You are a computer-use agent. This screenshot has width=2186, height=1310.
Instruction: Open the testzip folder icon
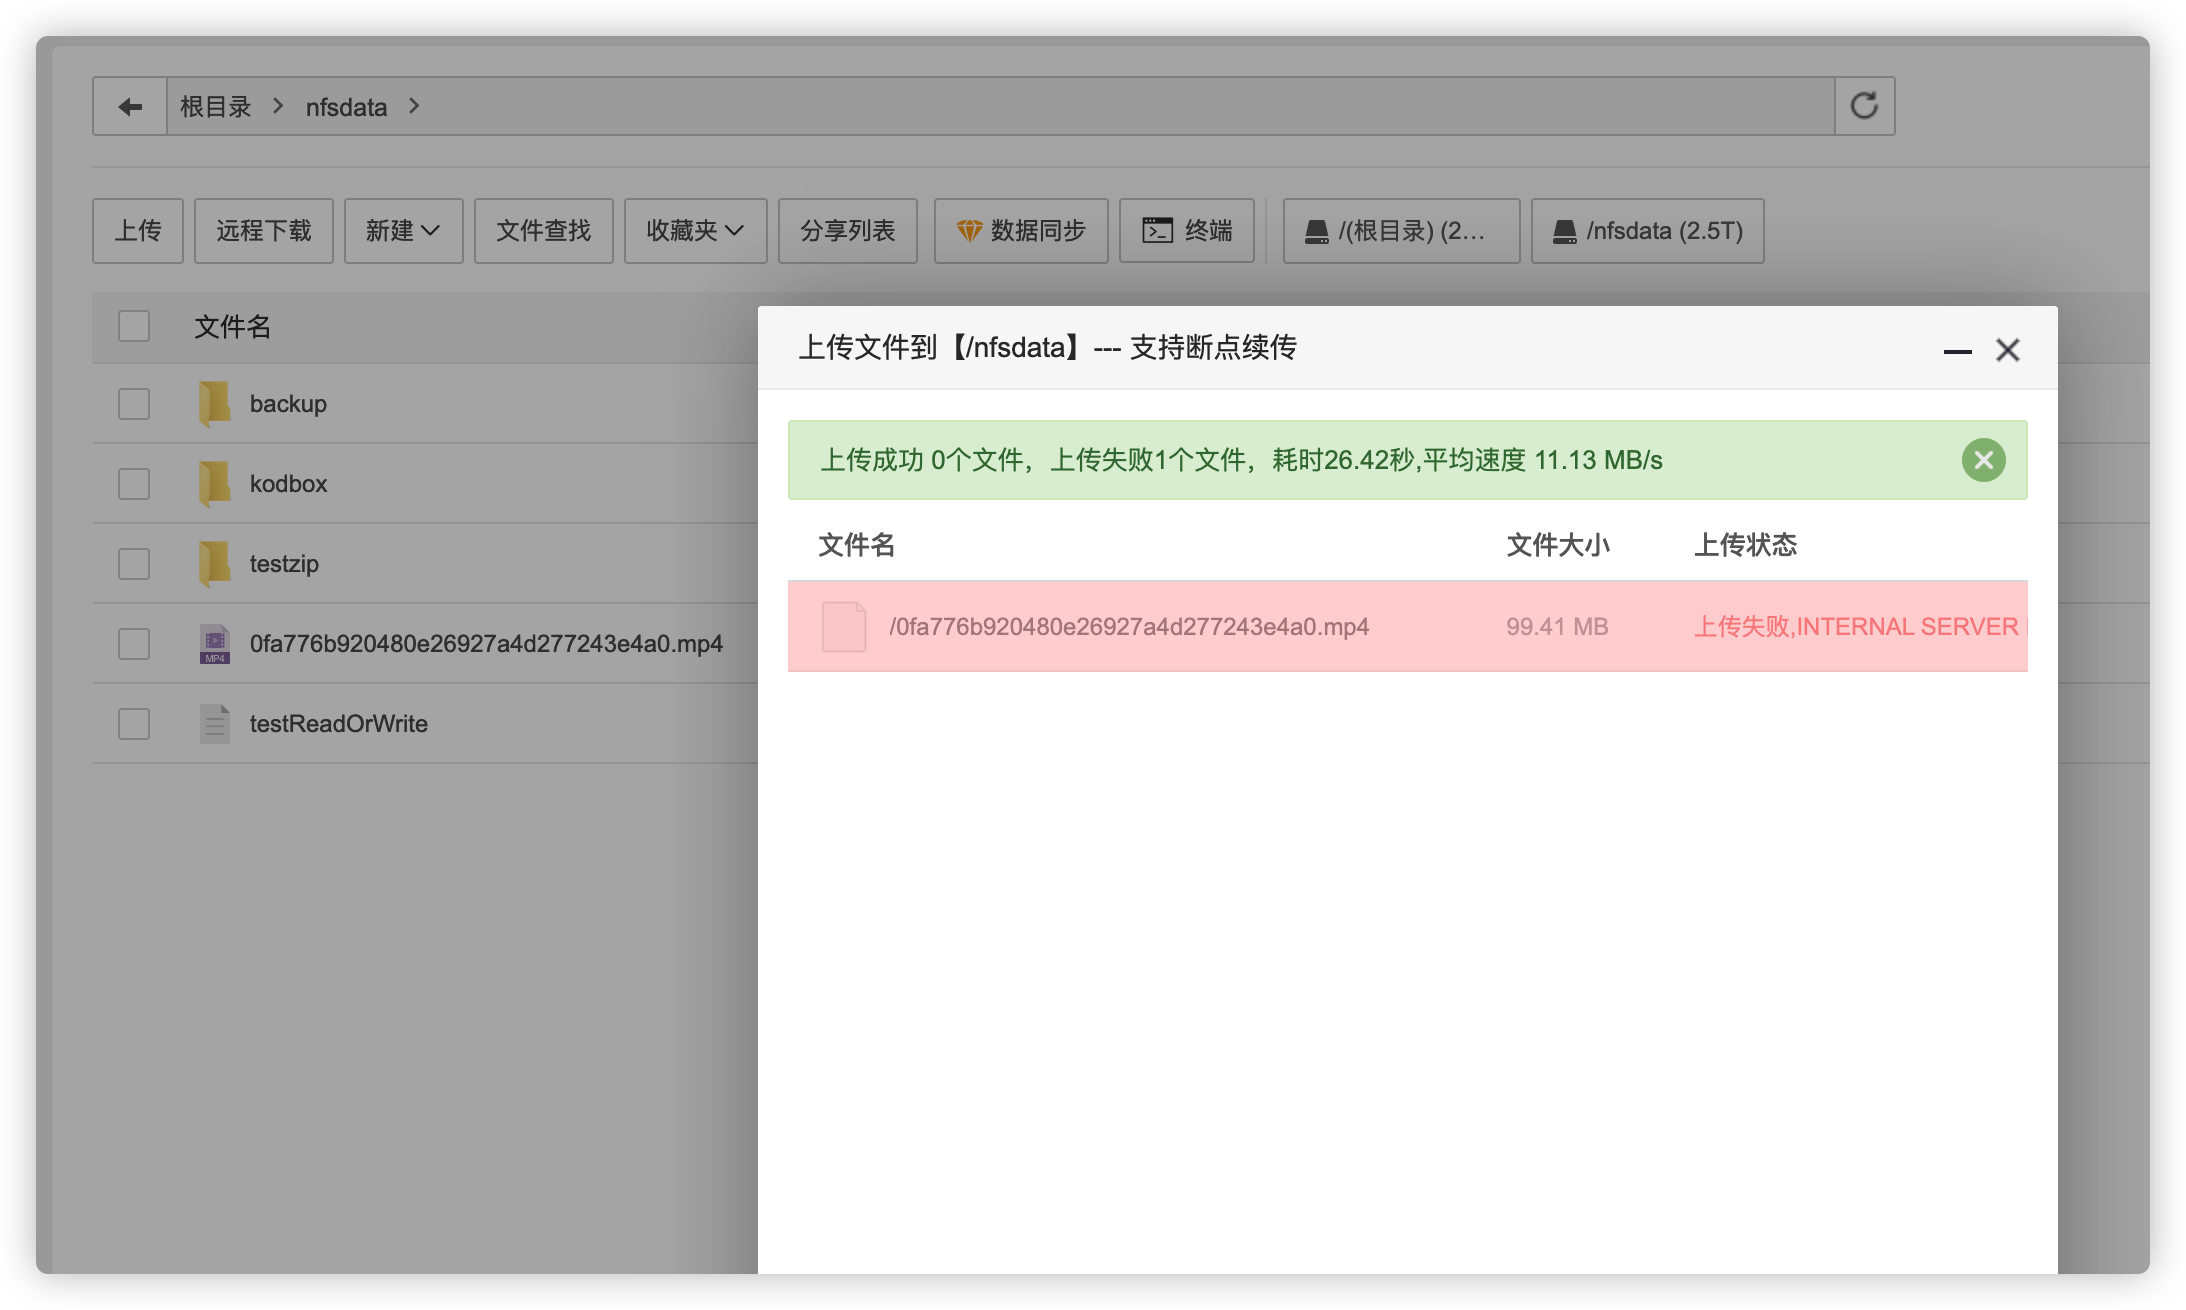pyautogui.click(x=214, y=563)
